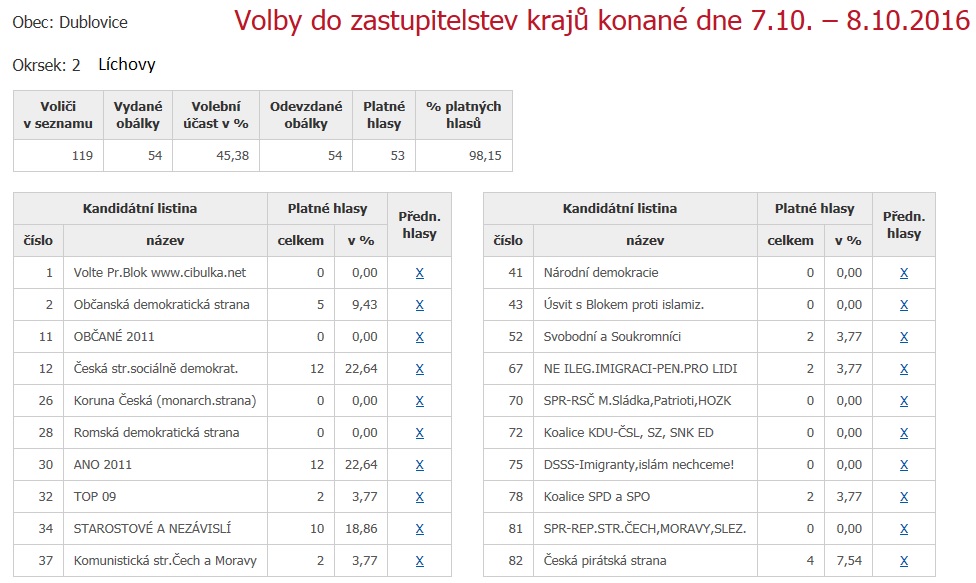976x583 pixels.
Task: Open X link for Česká str.sociálně demokrat.
Action: tap(419, 369)
